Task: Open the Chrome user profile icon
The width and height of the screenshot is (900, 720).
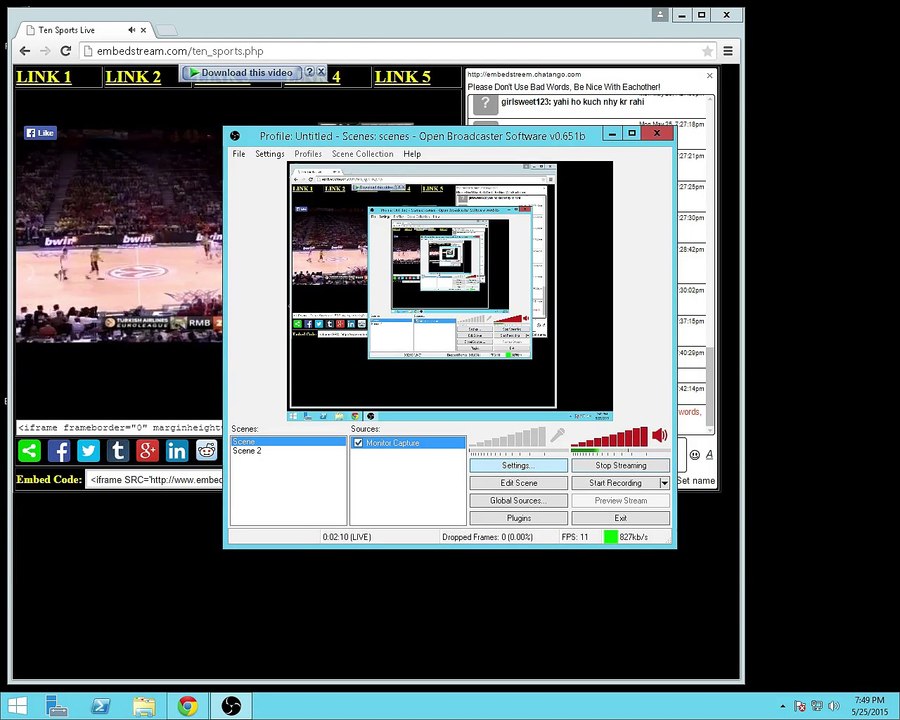Action: point(660,15)
